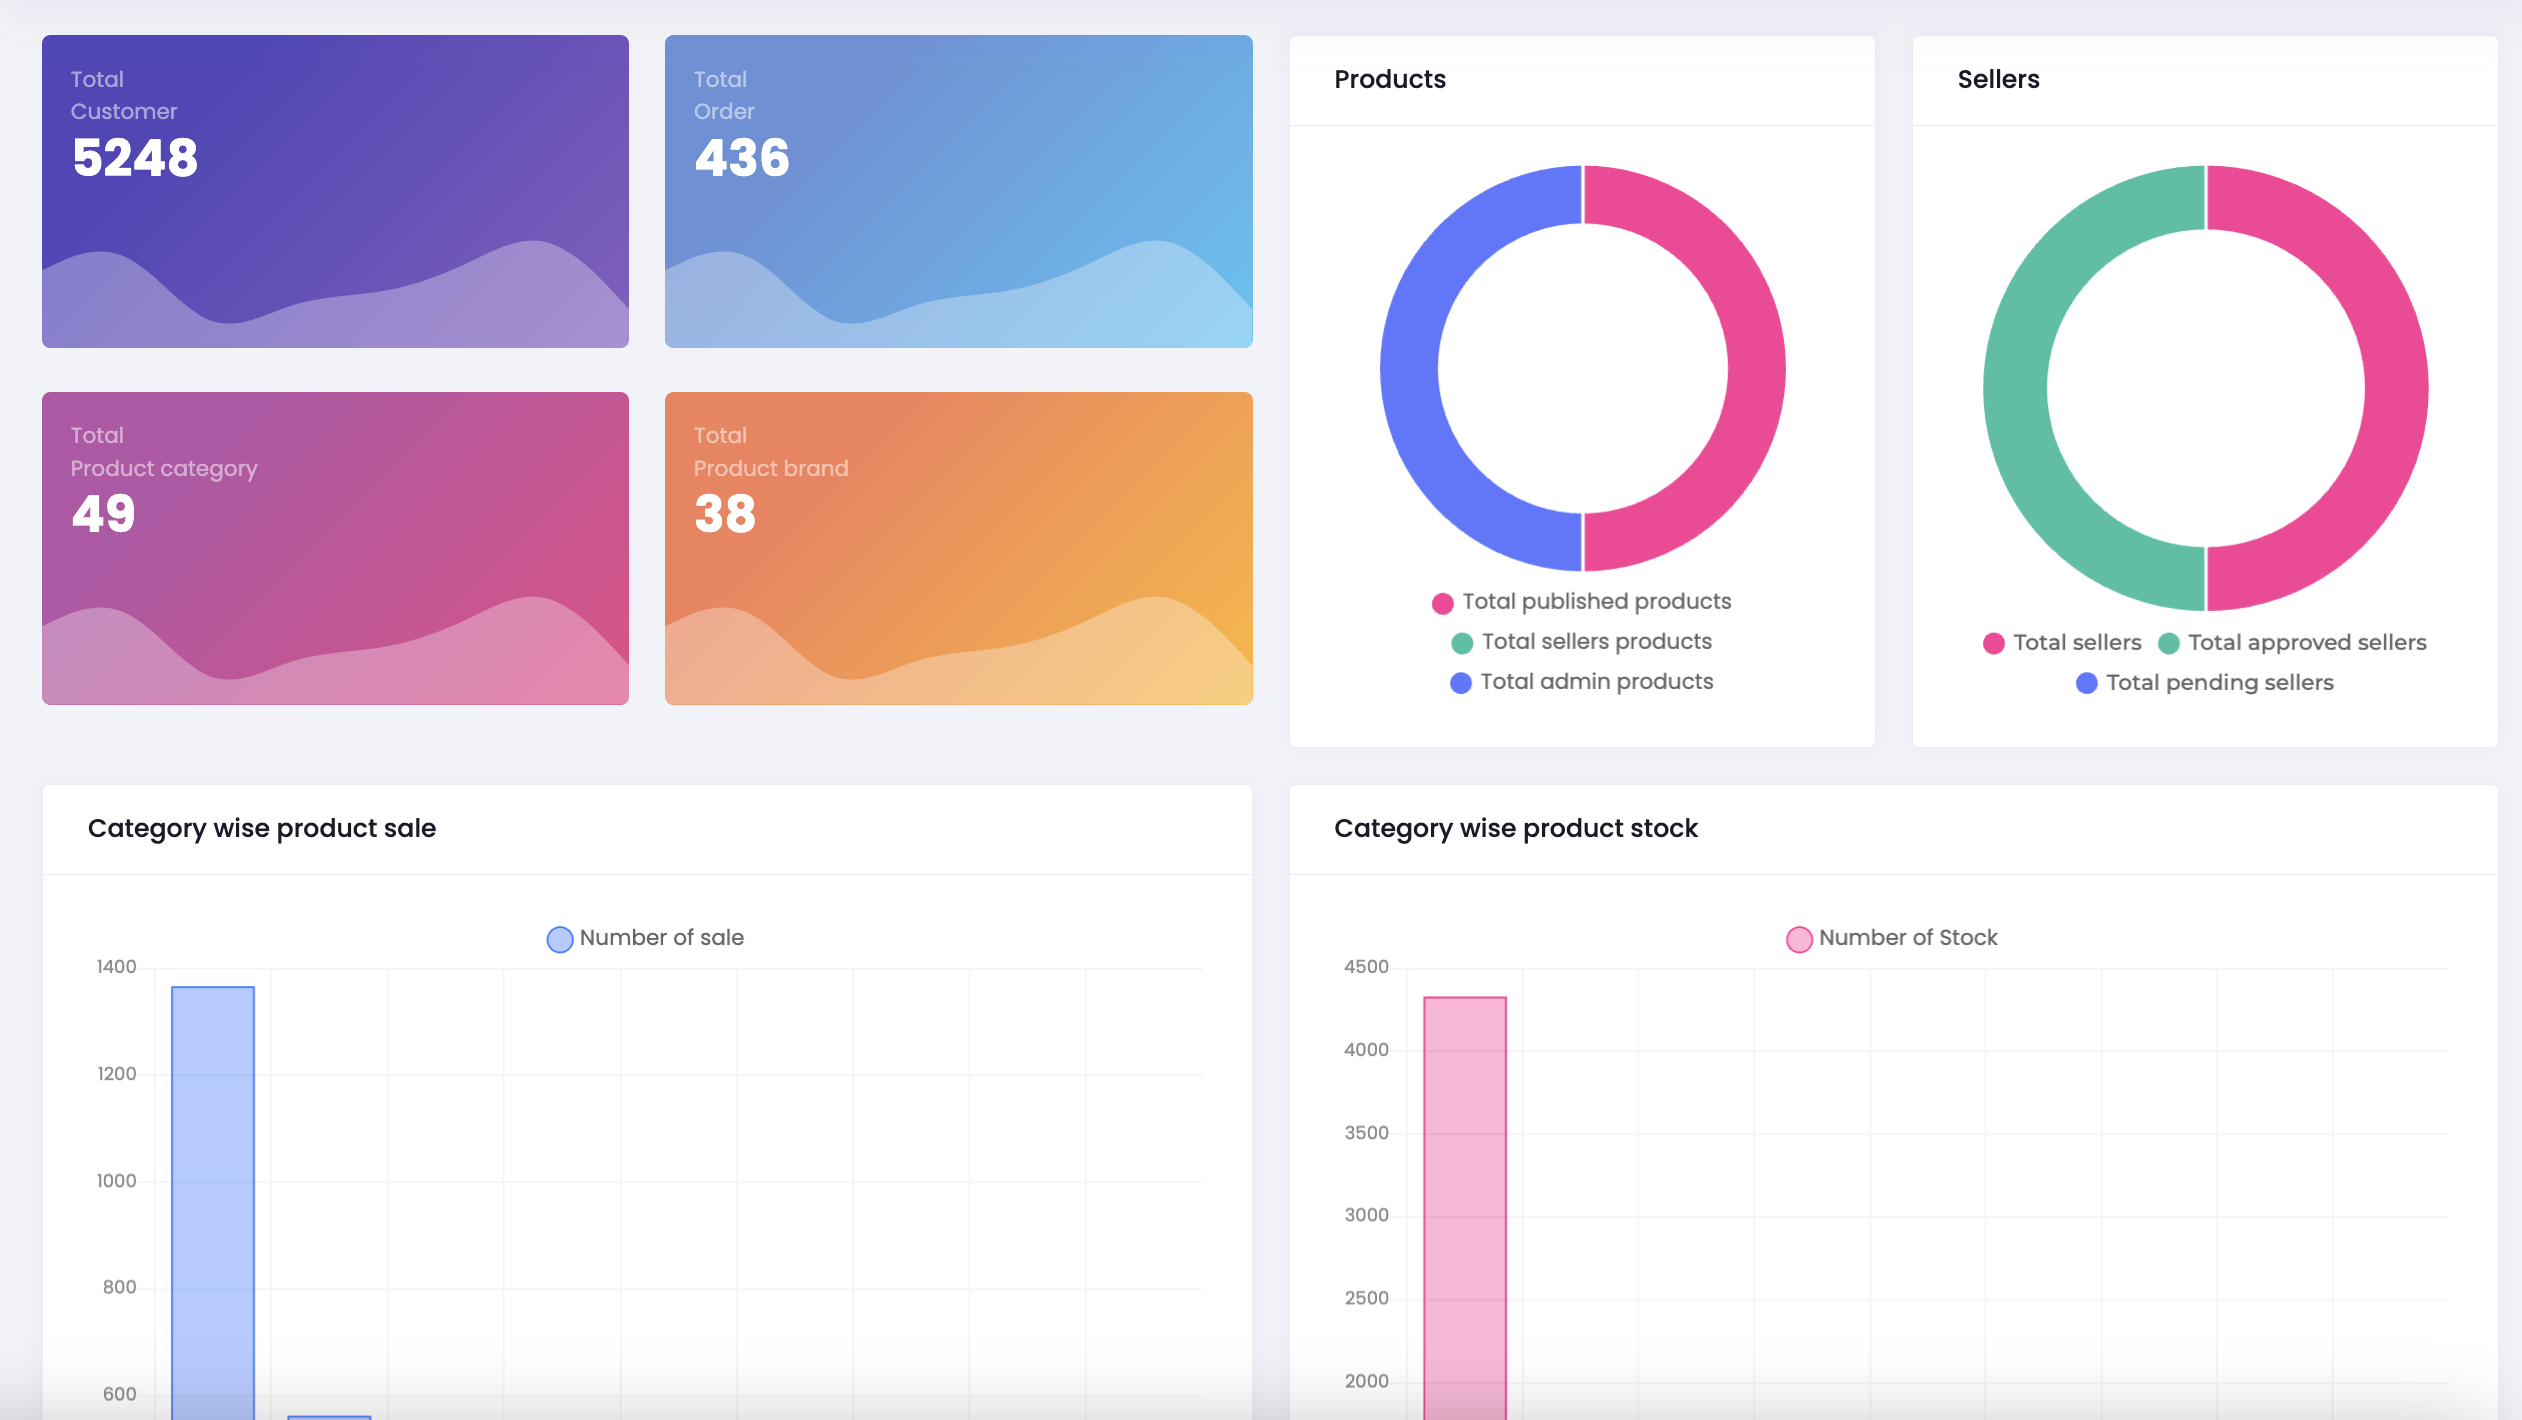The width and height of the screenshot is (2522, 1420).
Task: Open the Total Order card
Action: (958, 191)
